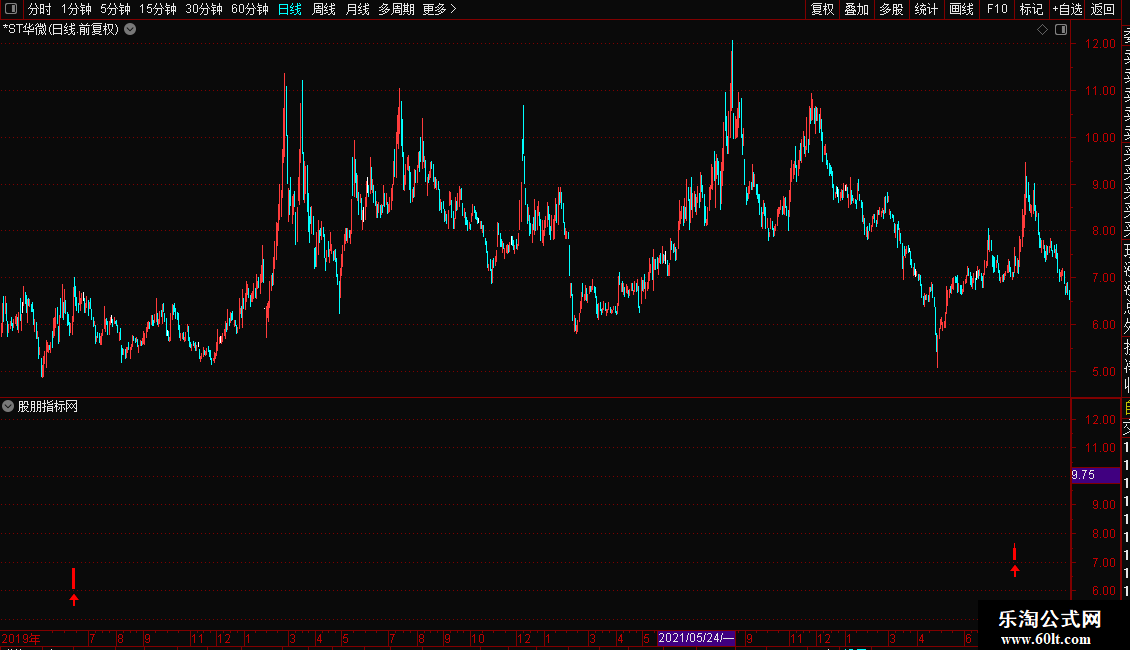Screen dimensions: 1130x650
Task: Open the 画线 drawing tools
Action: pyautogui.click(x=961, y=9)
